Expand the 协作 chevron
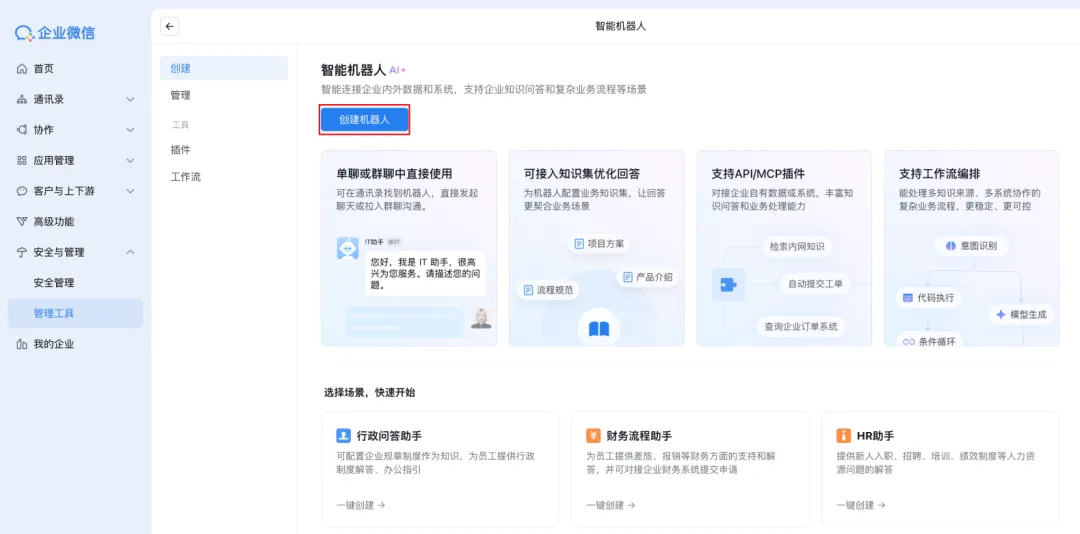 [x=130, y=130]
